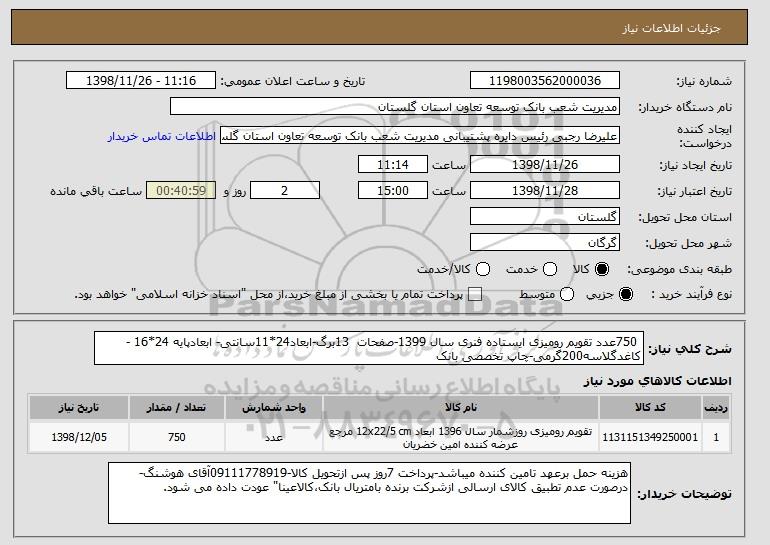Click the 15:00 validity time field

pos(393,191)
